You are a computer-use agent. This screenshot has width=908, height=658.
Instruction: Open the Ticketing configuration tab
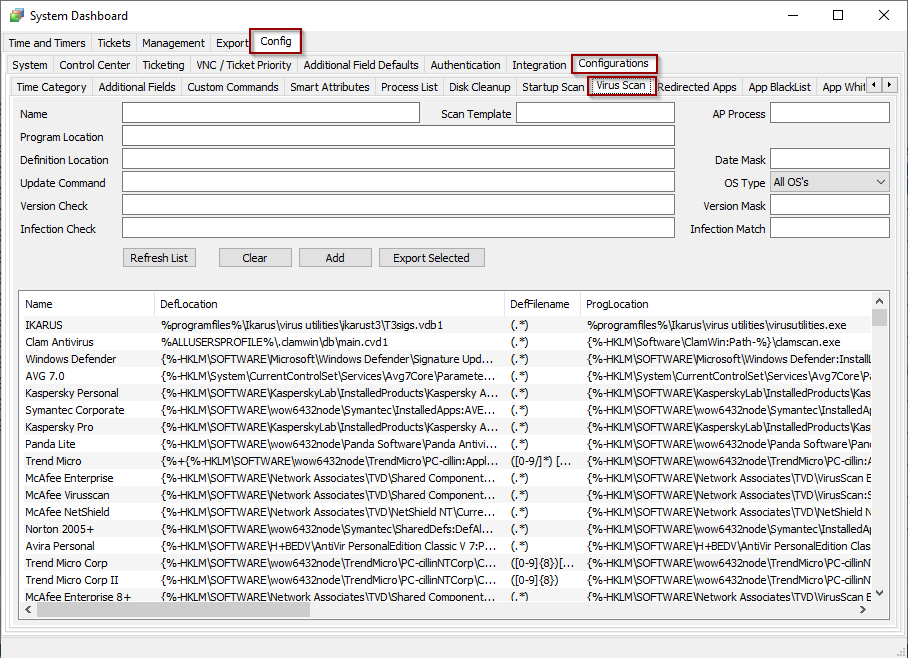tap(163, 65)
